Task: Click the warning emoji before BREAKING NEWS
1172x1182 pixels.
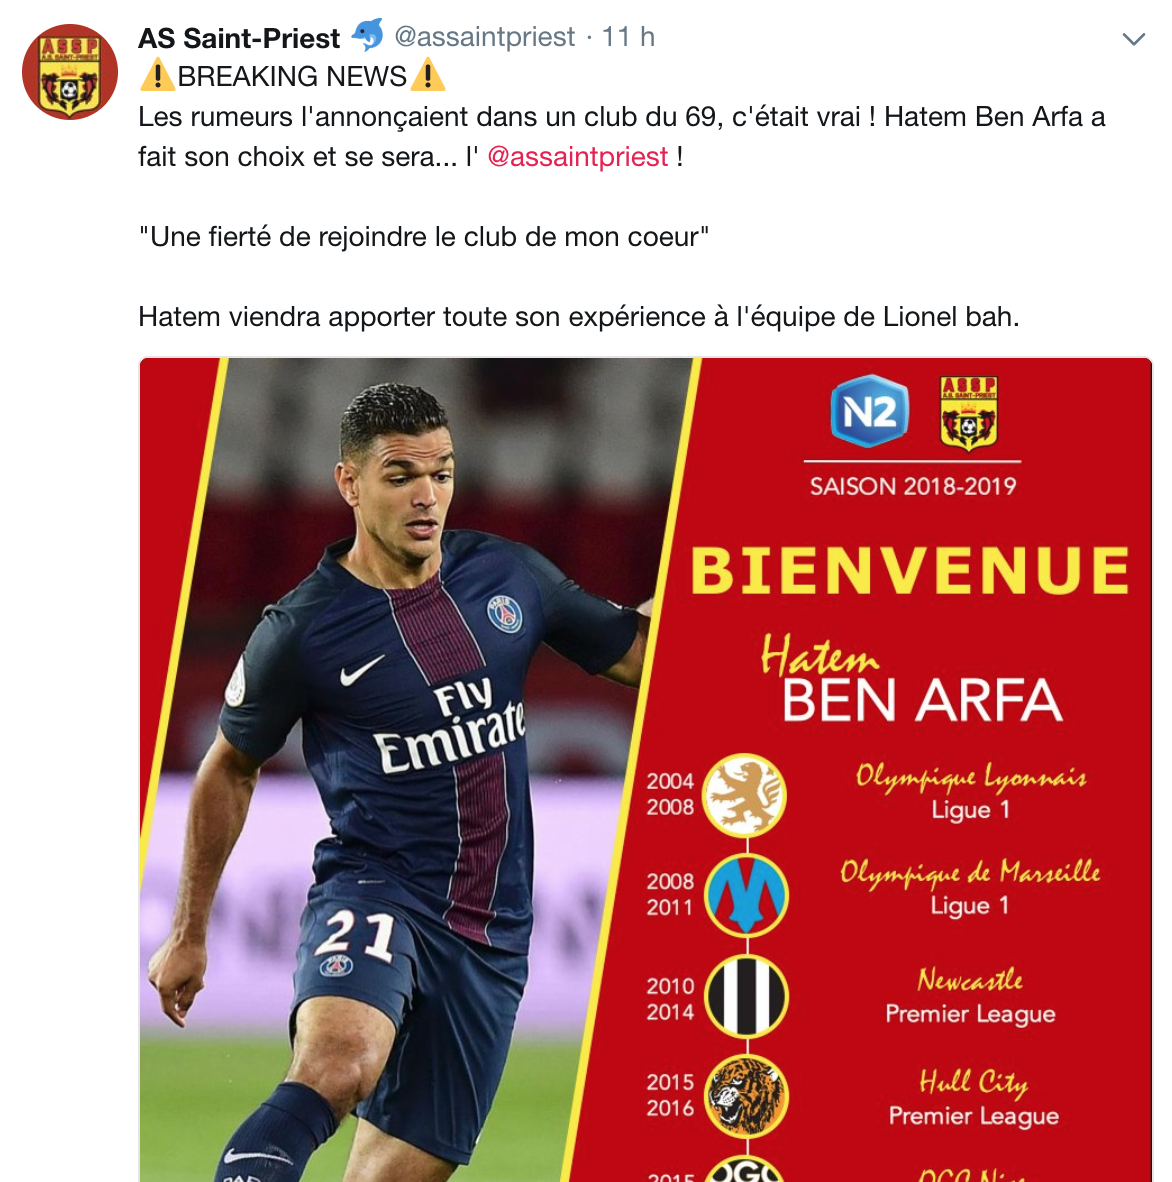Action: tap(158, 76)
